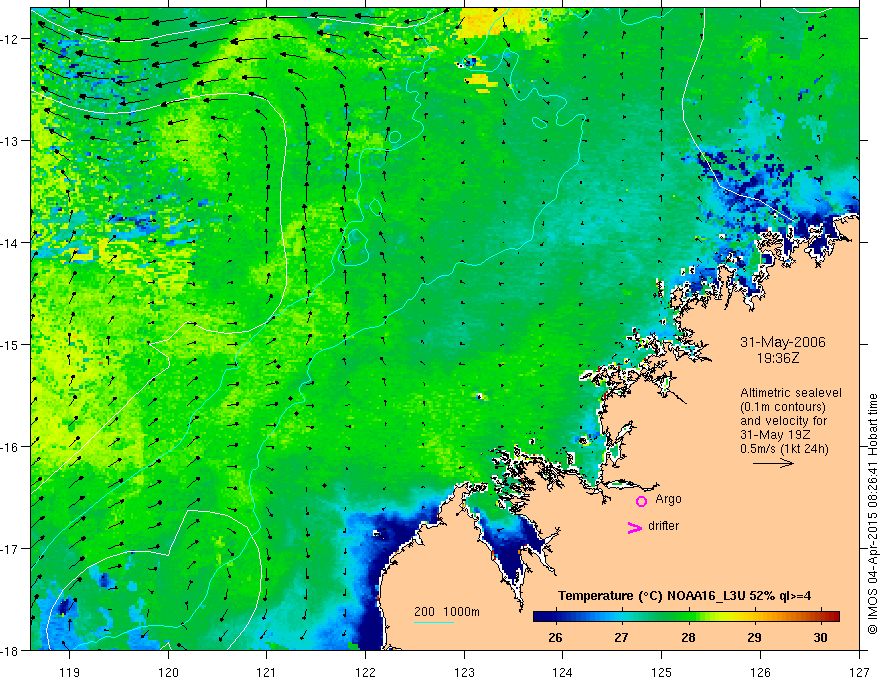
Task: Click the 119 longitude axis label
Action: point(69,672)
